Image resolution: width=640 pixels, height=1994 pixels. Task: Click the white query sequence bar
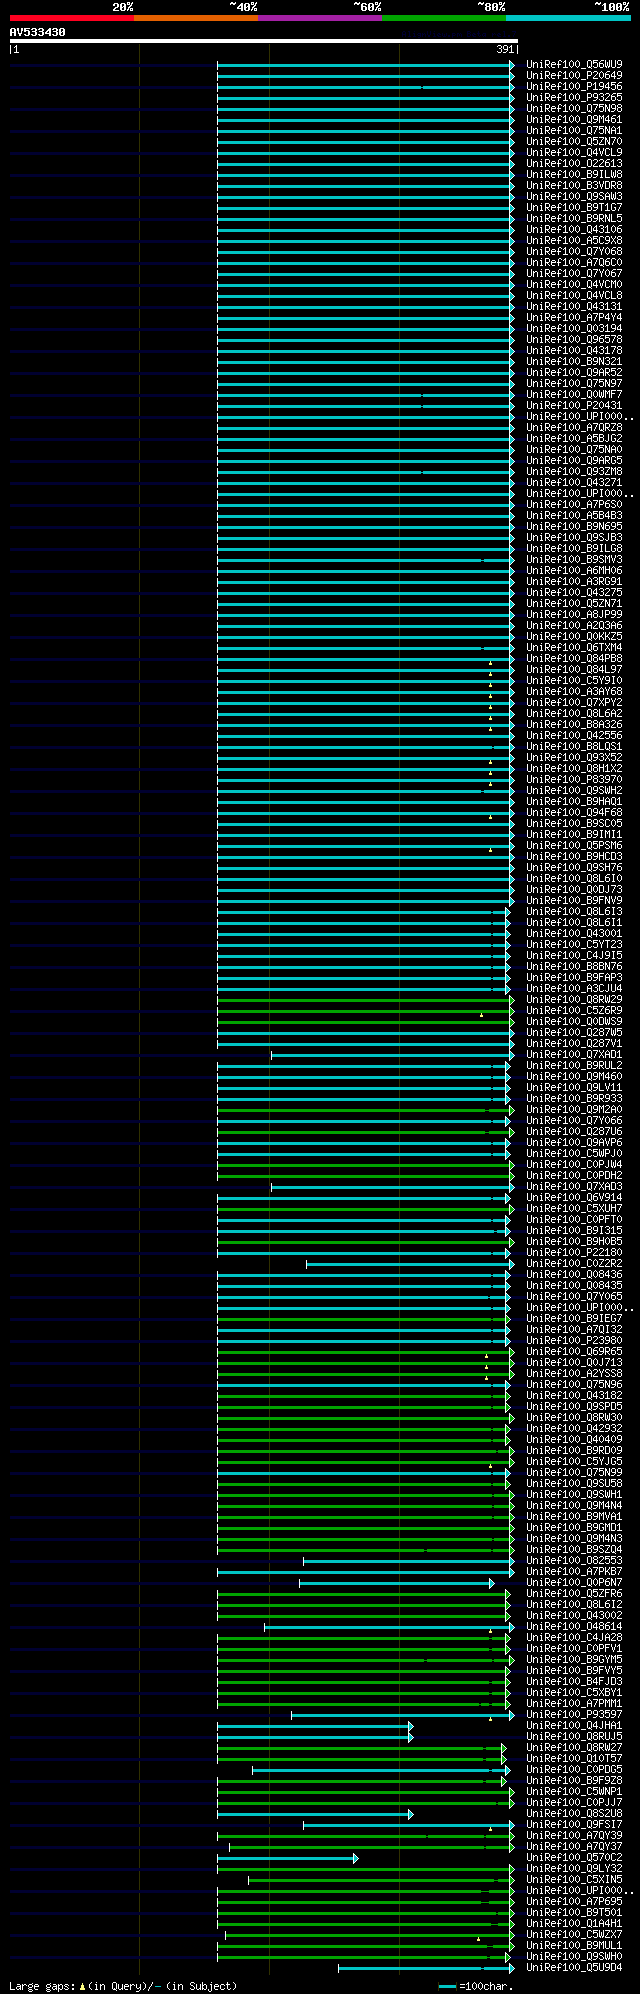[x=264, y=41]
